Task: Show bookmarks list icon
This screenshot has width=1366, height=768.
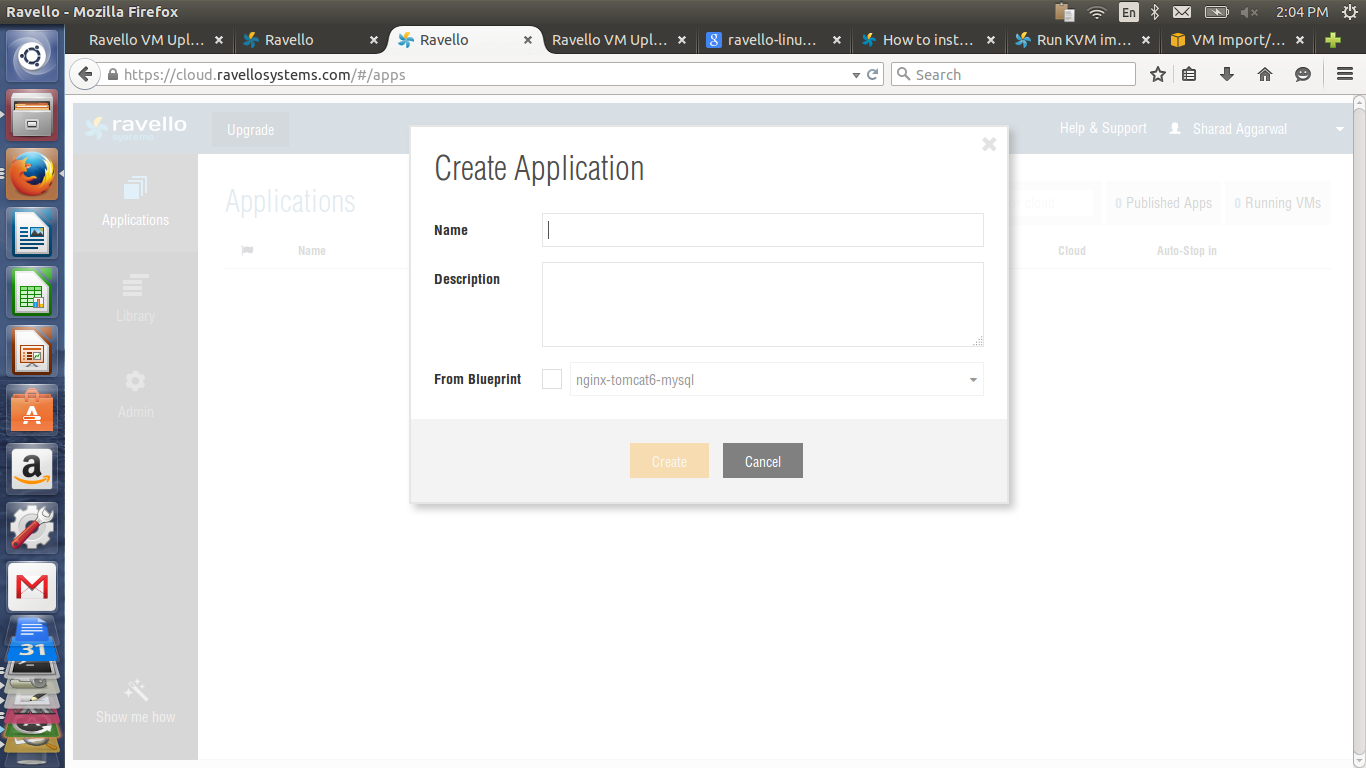Action: (1189, 74)
